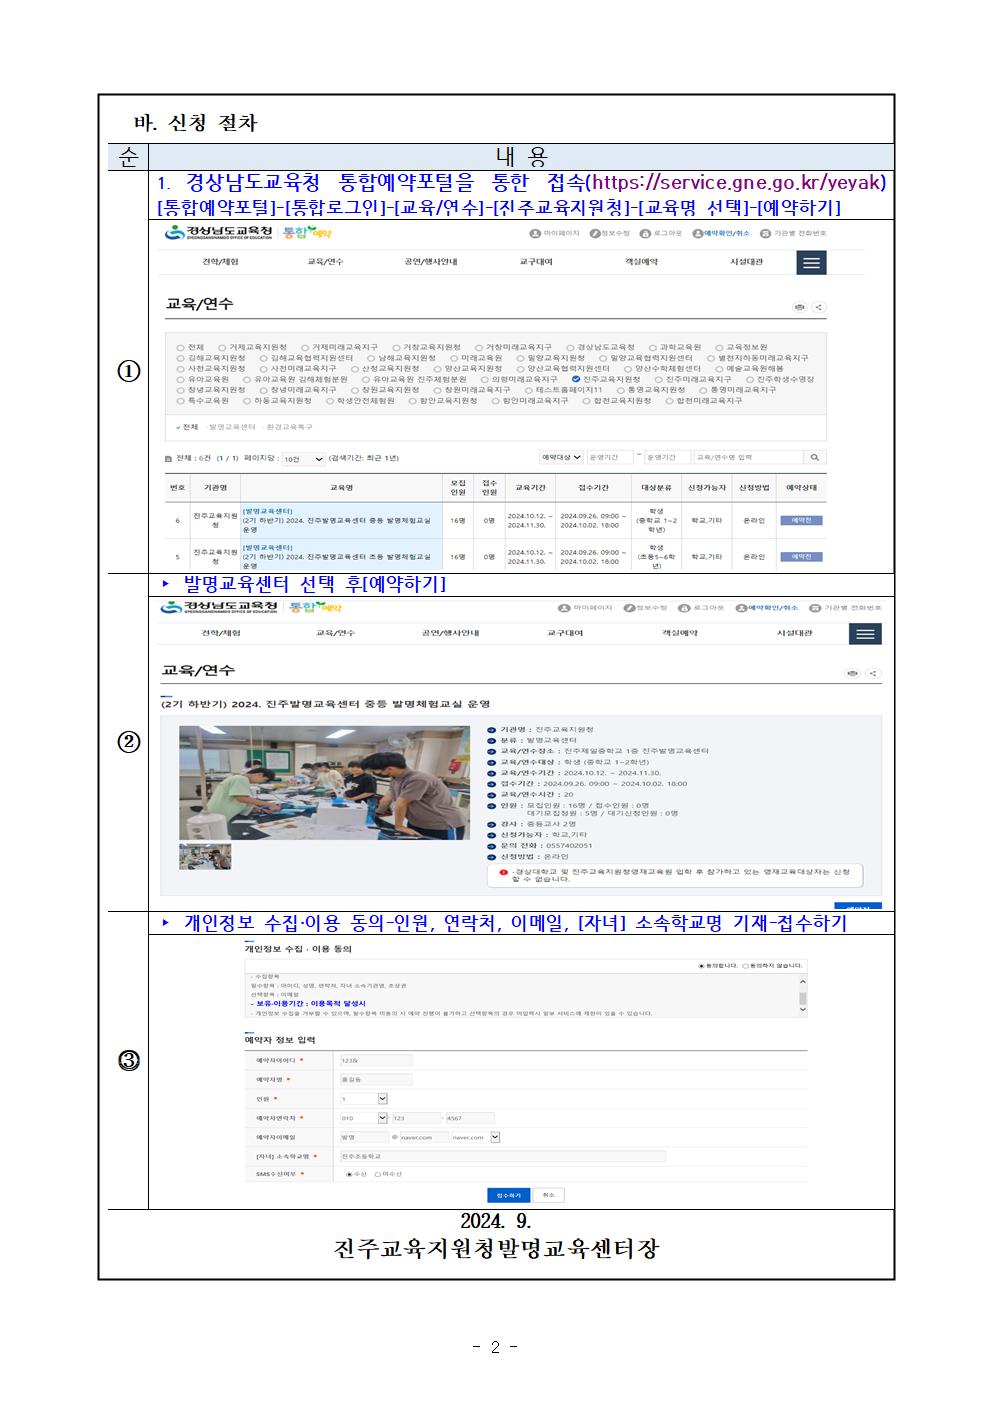Screen dimensions: 992x1403
Task: Click the print icon beside first 교육/연수 heading
Action: point(799,308)
